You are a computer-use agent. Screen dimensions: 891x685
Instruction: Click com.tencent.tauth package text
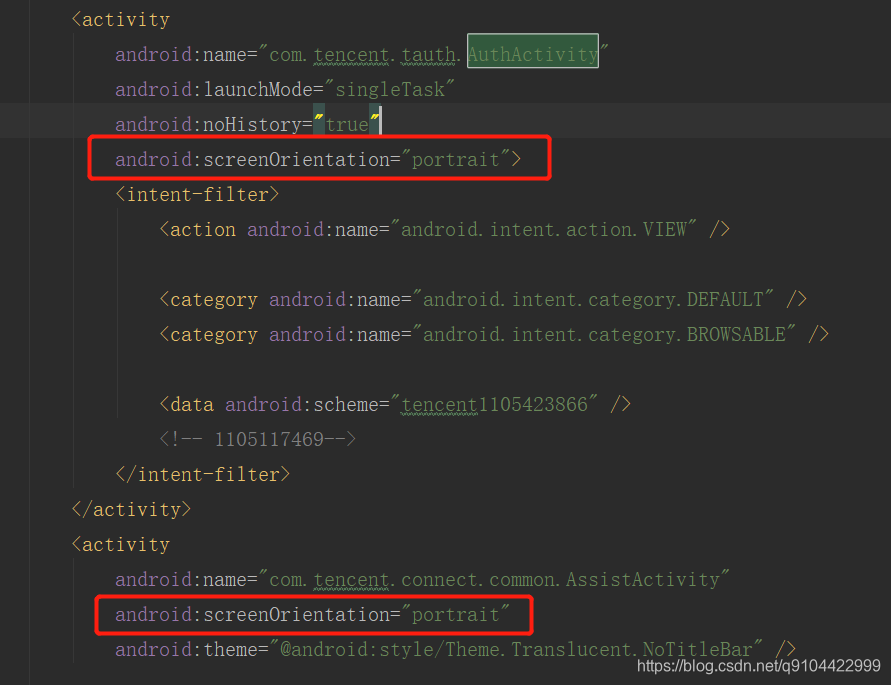[x=363, y=55]
